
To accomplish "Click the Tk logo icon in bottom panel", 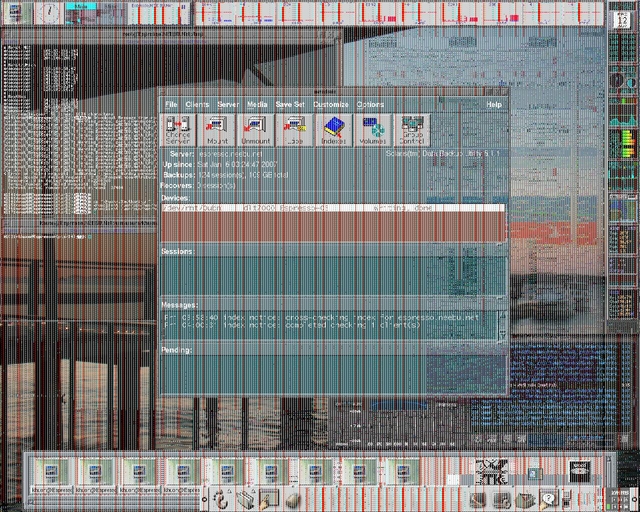I will [x=492, y=472].
